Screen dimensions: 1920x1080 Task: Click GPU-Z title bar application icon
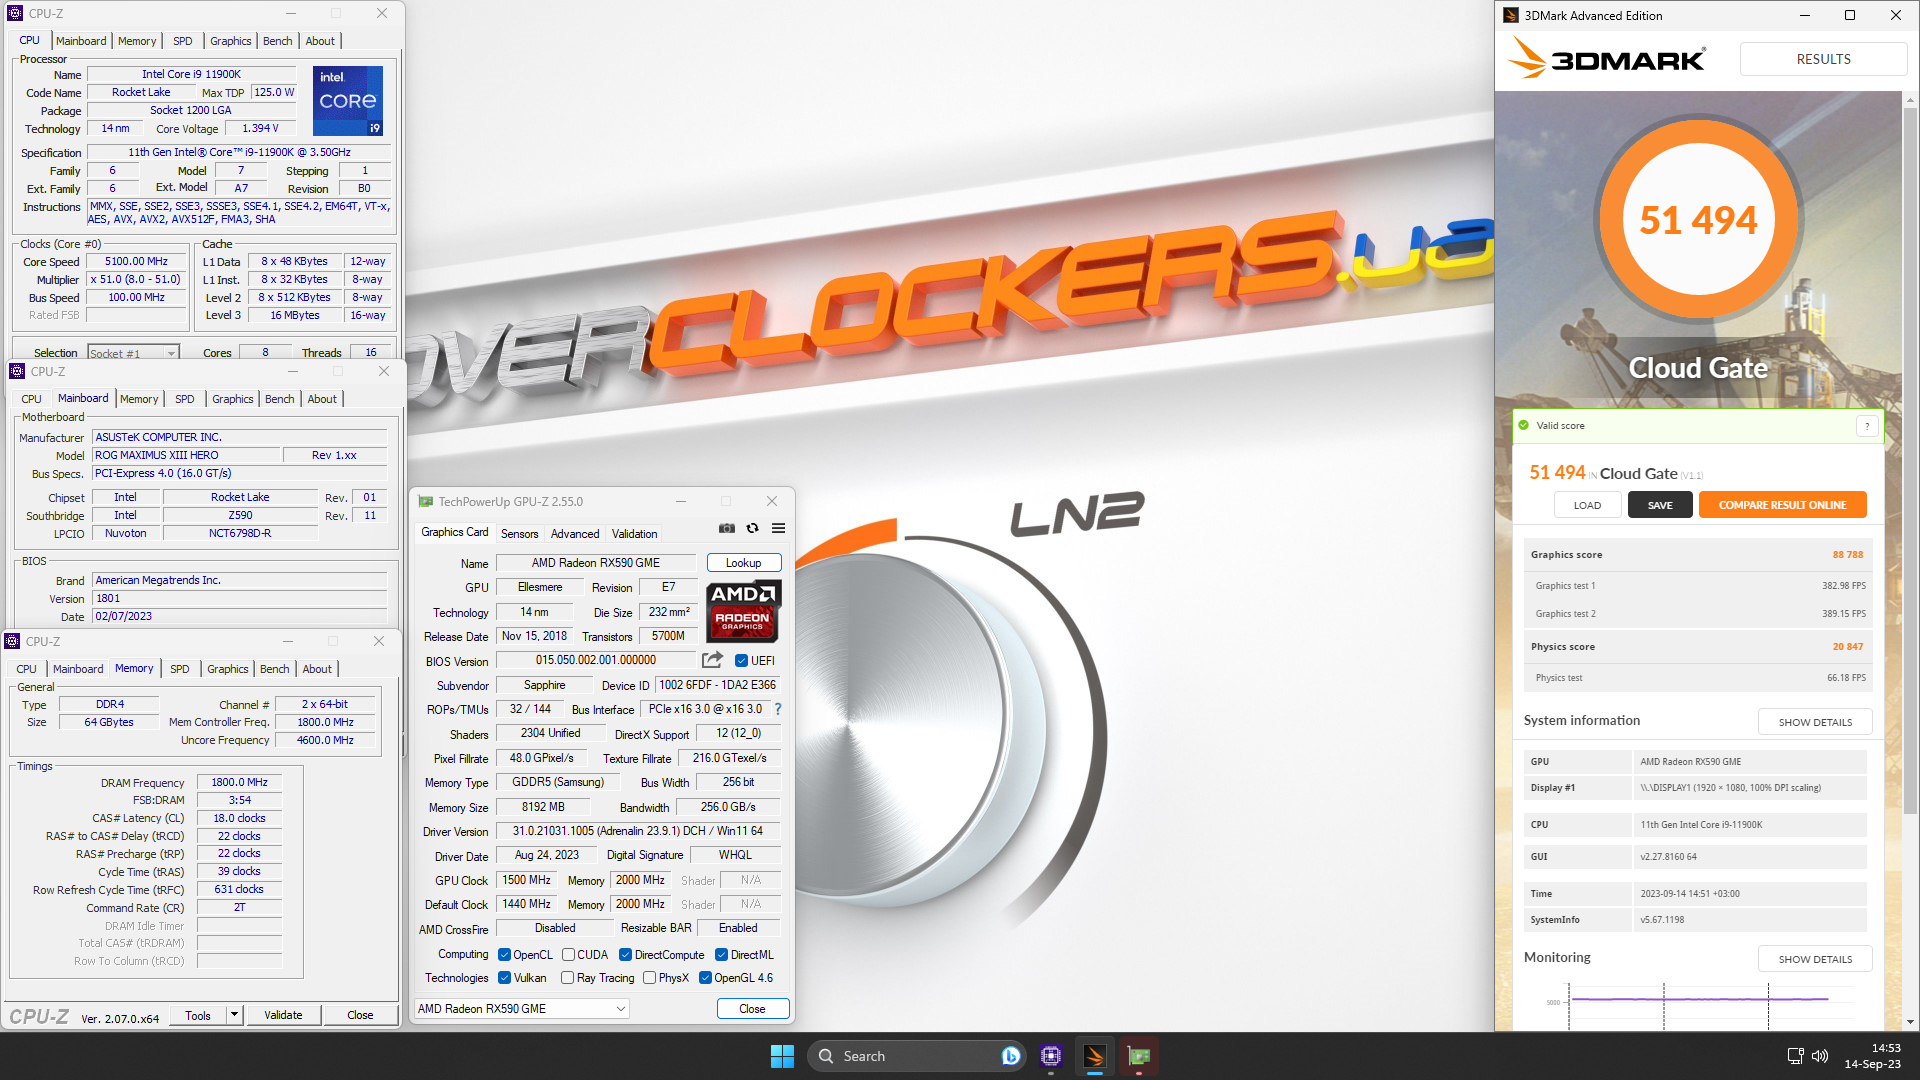[x=426, y=501]
